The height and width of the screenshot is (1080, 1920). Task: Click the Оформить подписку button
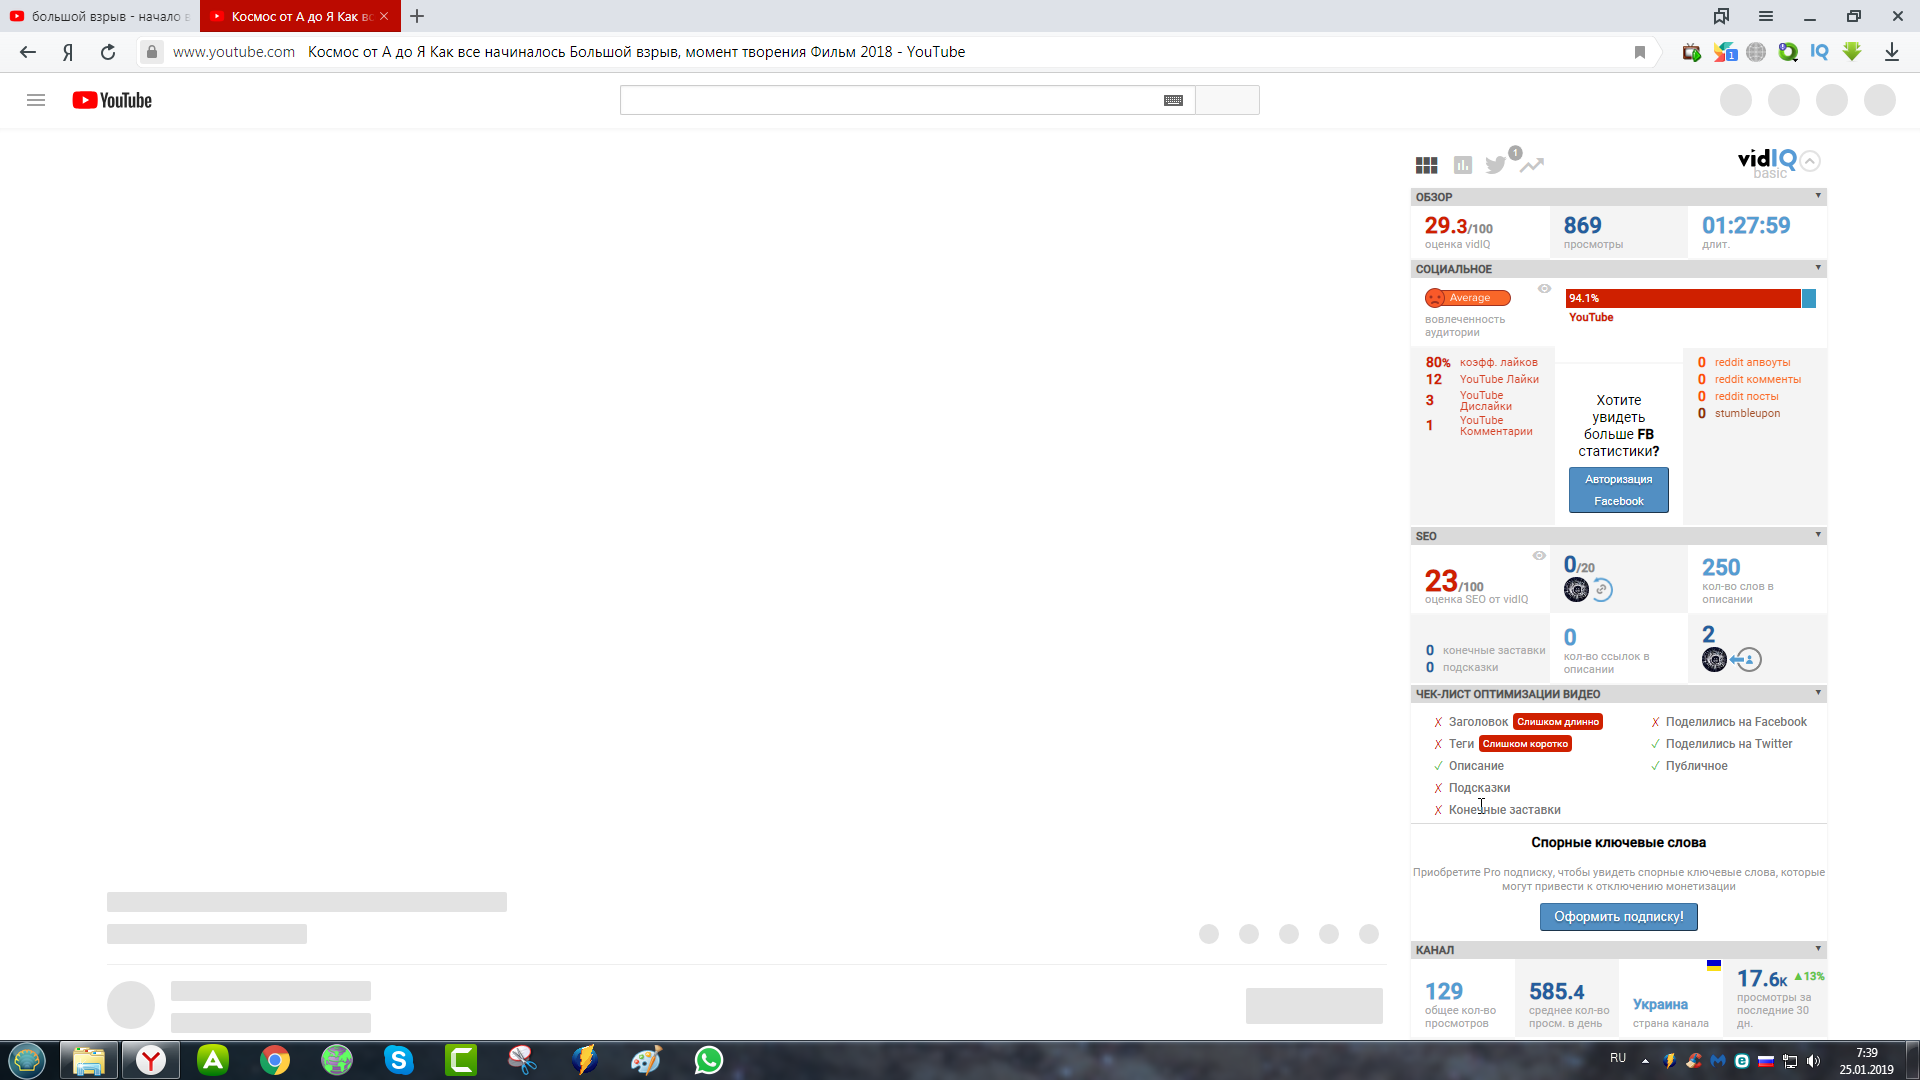1618,916
